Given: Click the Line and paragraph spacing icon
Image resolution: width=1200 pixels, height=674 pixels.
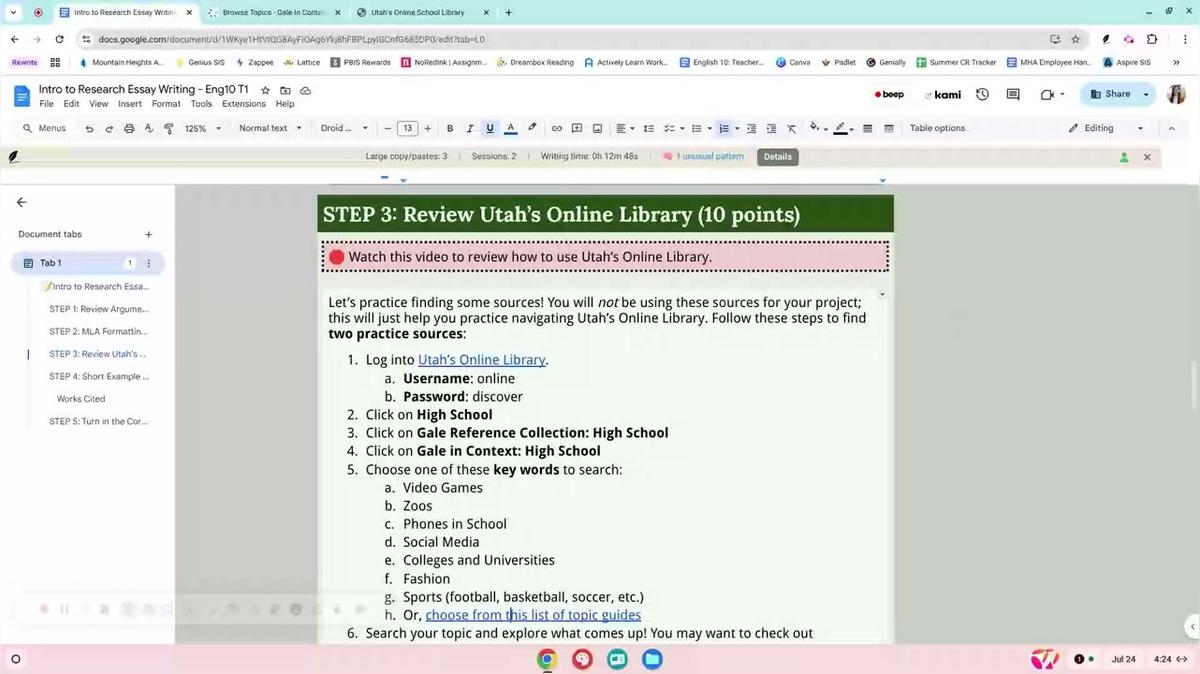Looking at the screenshot, I should point(648,128).
